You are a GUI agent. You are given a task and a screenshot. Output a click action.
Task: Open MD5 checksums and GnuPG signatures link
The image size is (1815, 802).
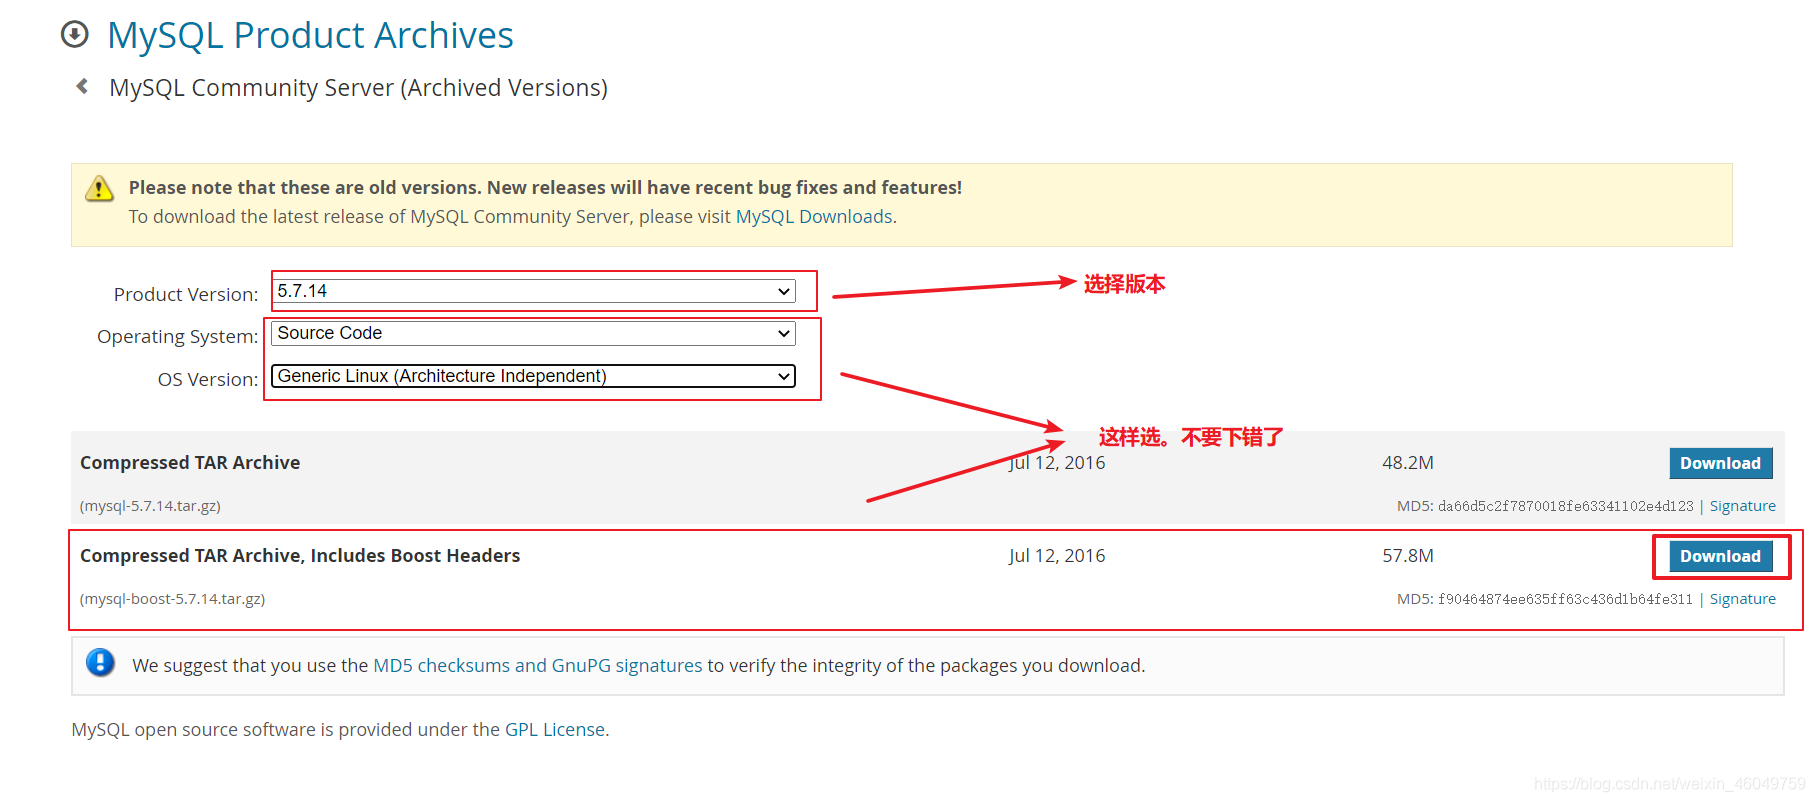tap(538, 666)
